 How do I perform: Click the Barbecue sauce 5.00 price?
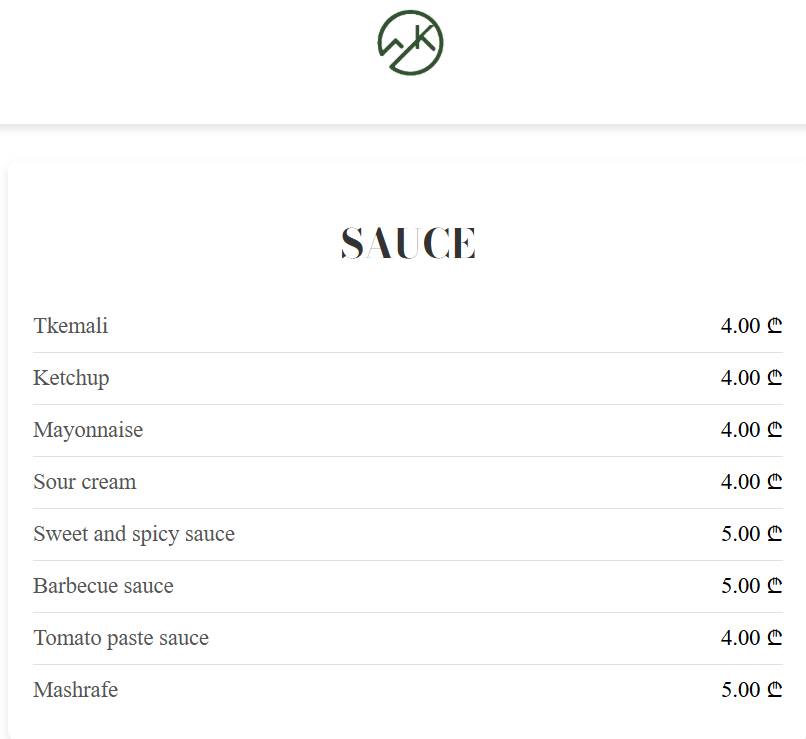click(x=752, y=585)
